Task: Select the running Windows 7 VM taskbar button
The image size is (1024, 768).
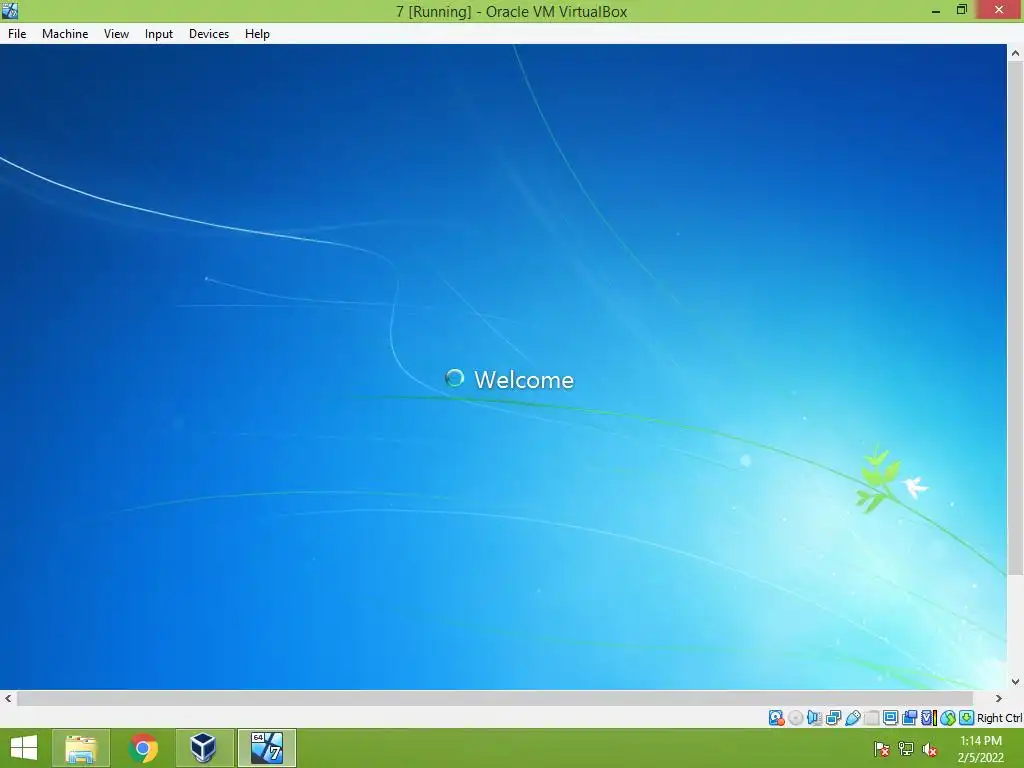Action: [x=266, y=748]
